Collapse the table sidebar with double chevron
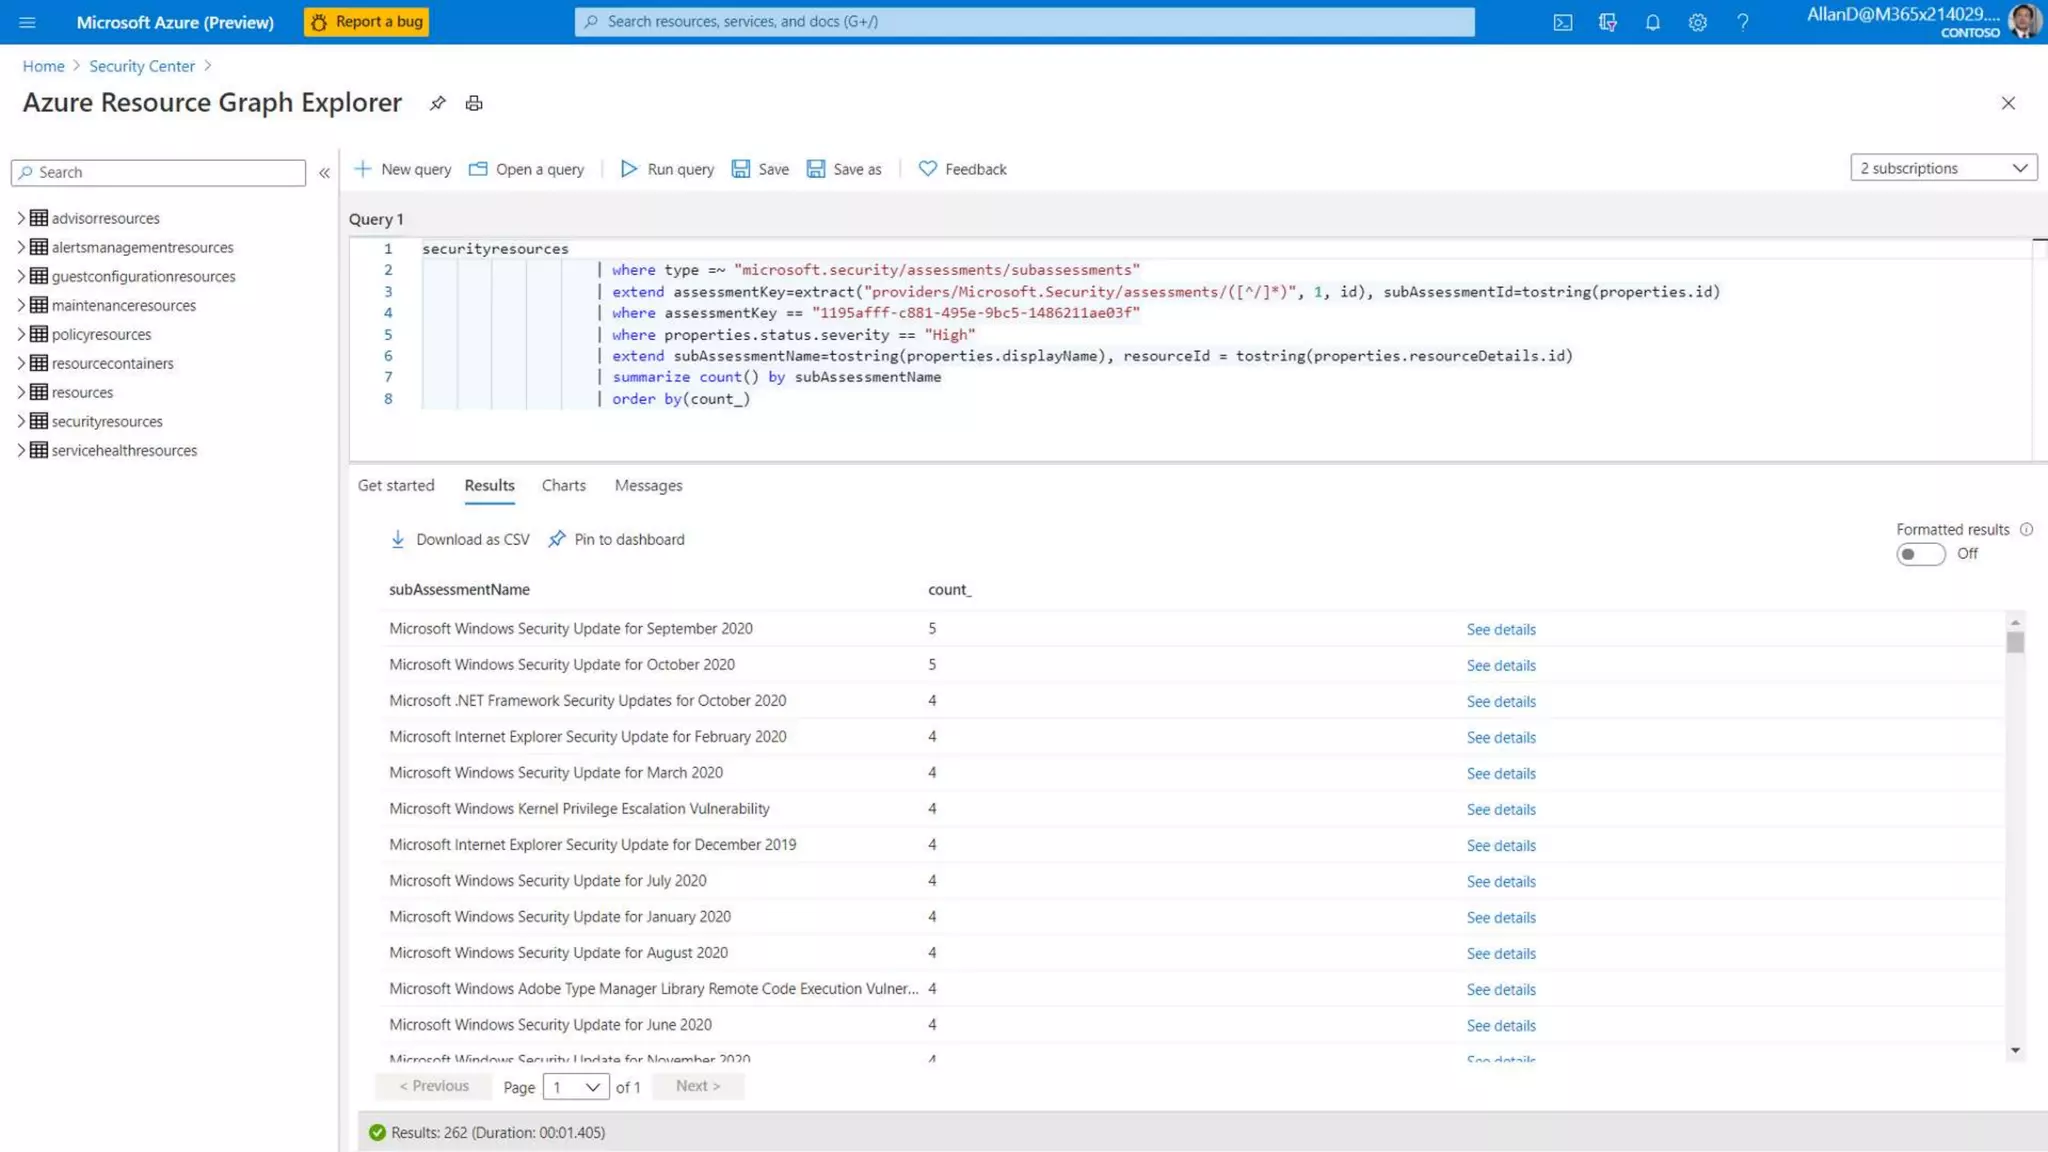The width and height of the screenshot is (2048, 1152). pyautogui.click(x=324, y=173)
